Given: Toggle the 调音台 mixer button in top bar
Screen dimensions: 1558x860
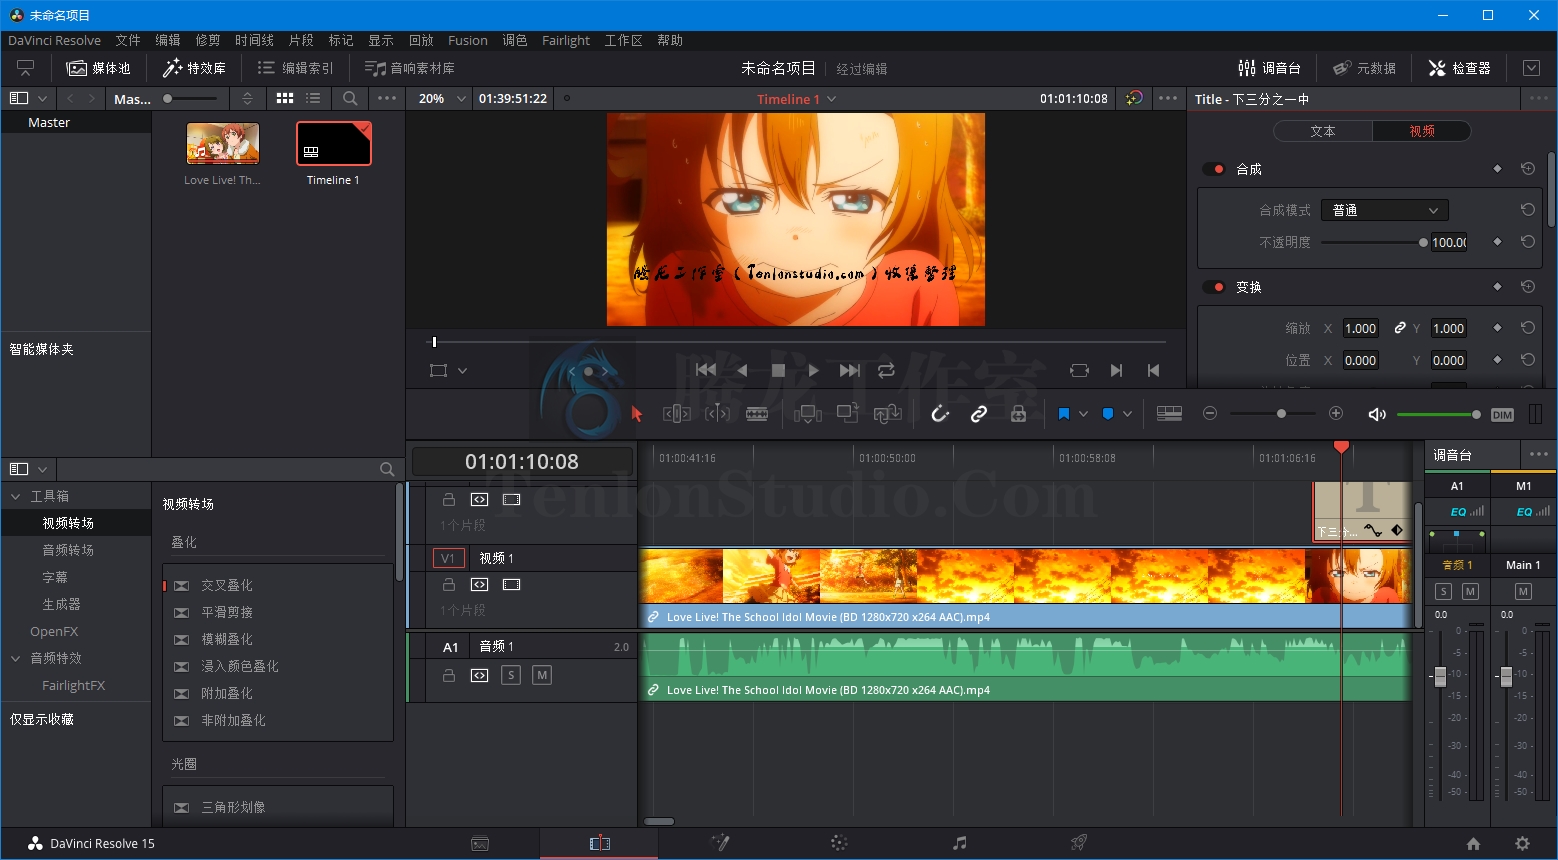Looking at the screenshot, I should coord(1269,68).
